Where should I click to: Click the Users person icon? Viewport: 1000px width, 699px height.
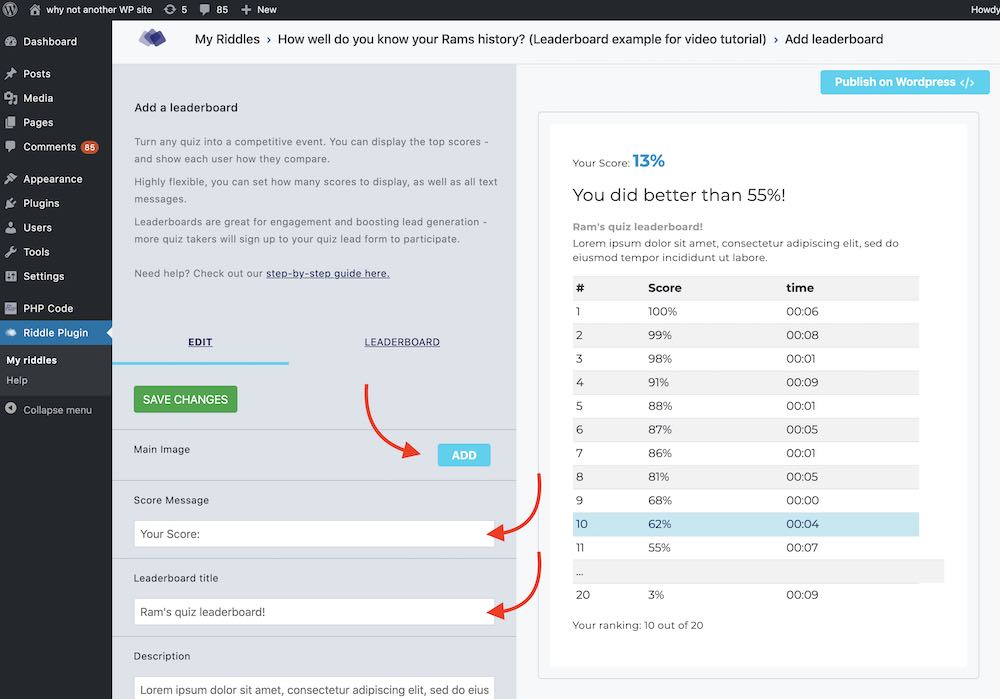(x=11, y=228)
